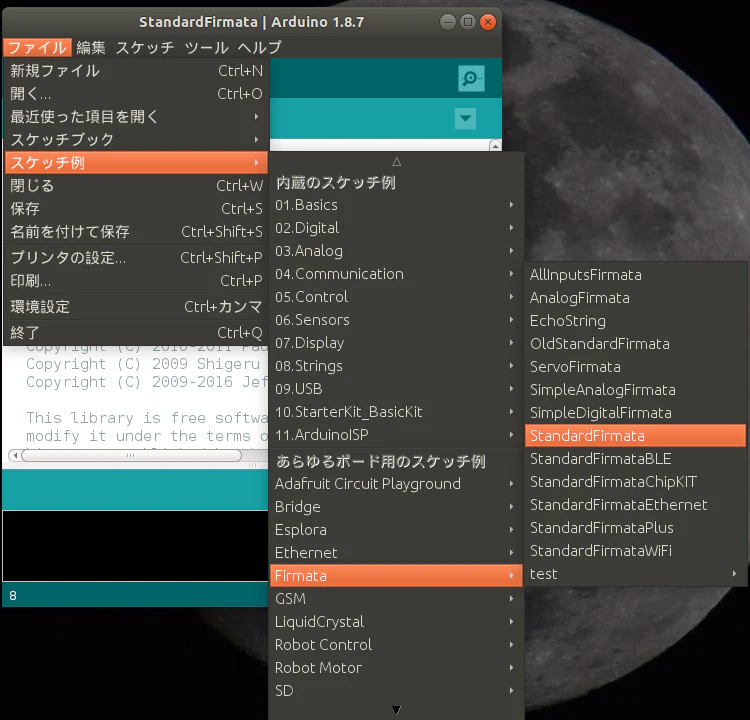750x720 pixels.
Task: Expand GSM library examples
Action: pyautogui.click(x=396, y=598)
